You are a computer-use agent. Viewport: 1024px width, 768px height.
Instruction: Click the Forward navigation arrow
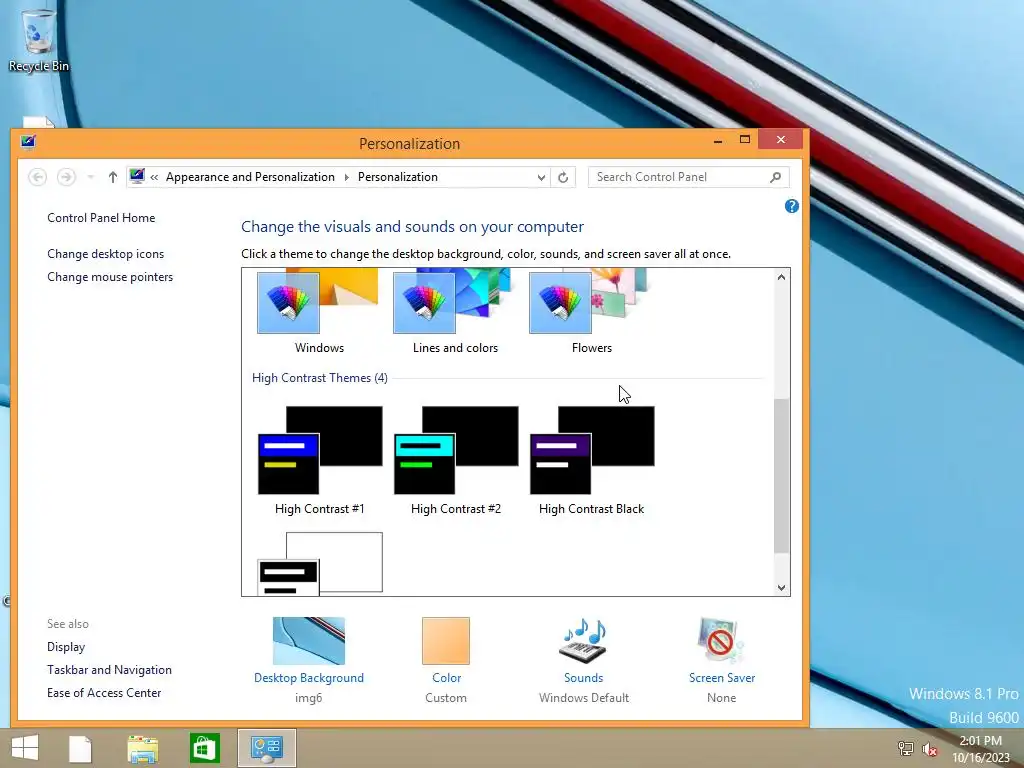[66, 177]
